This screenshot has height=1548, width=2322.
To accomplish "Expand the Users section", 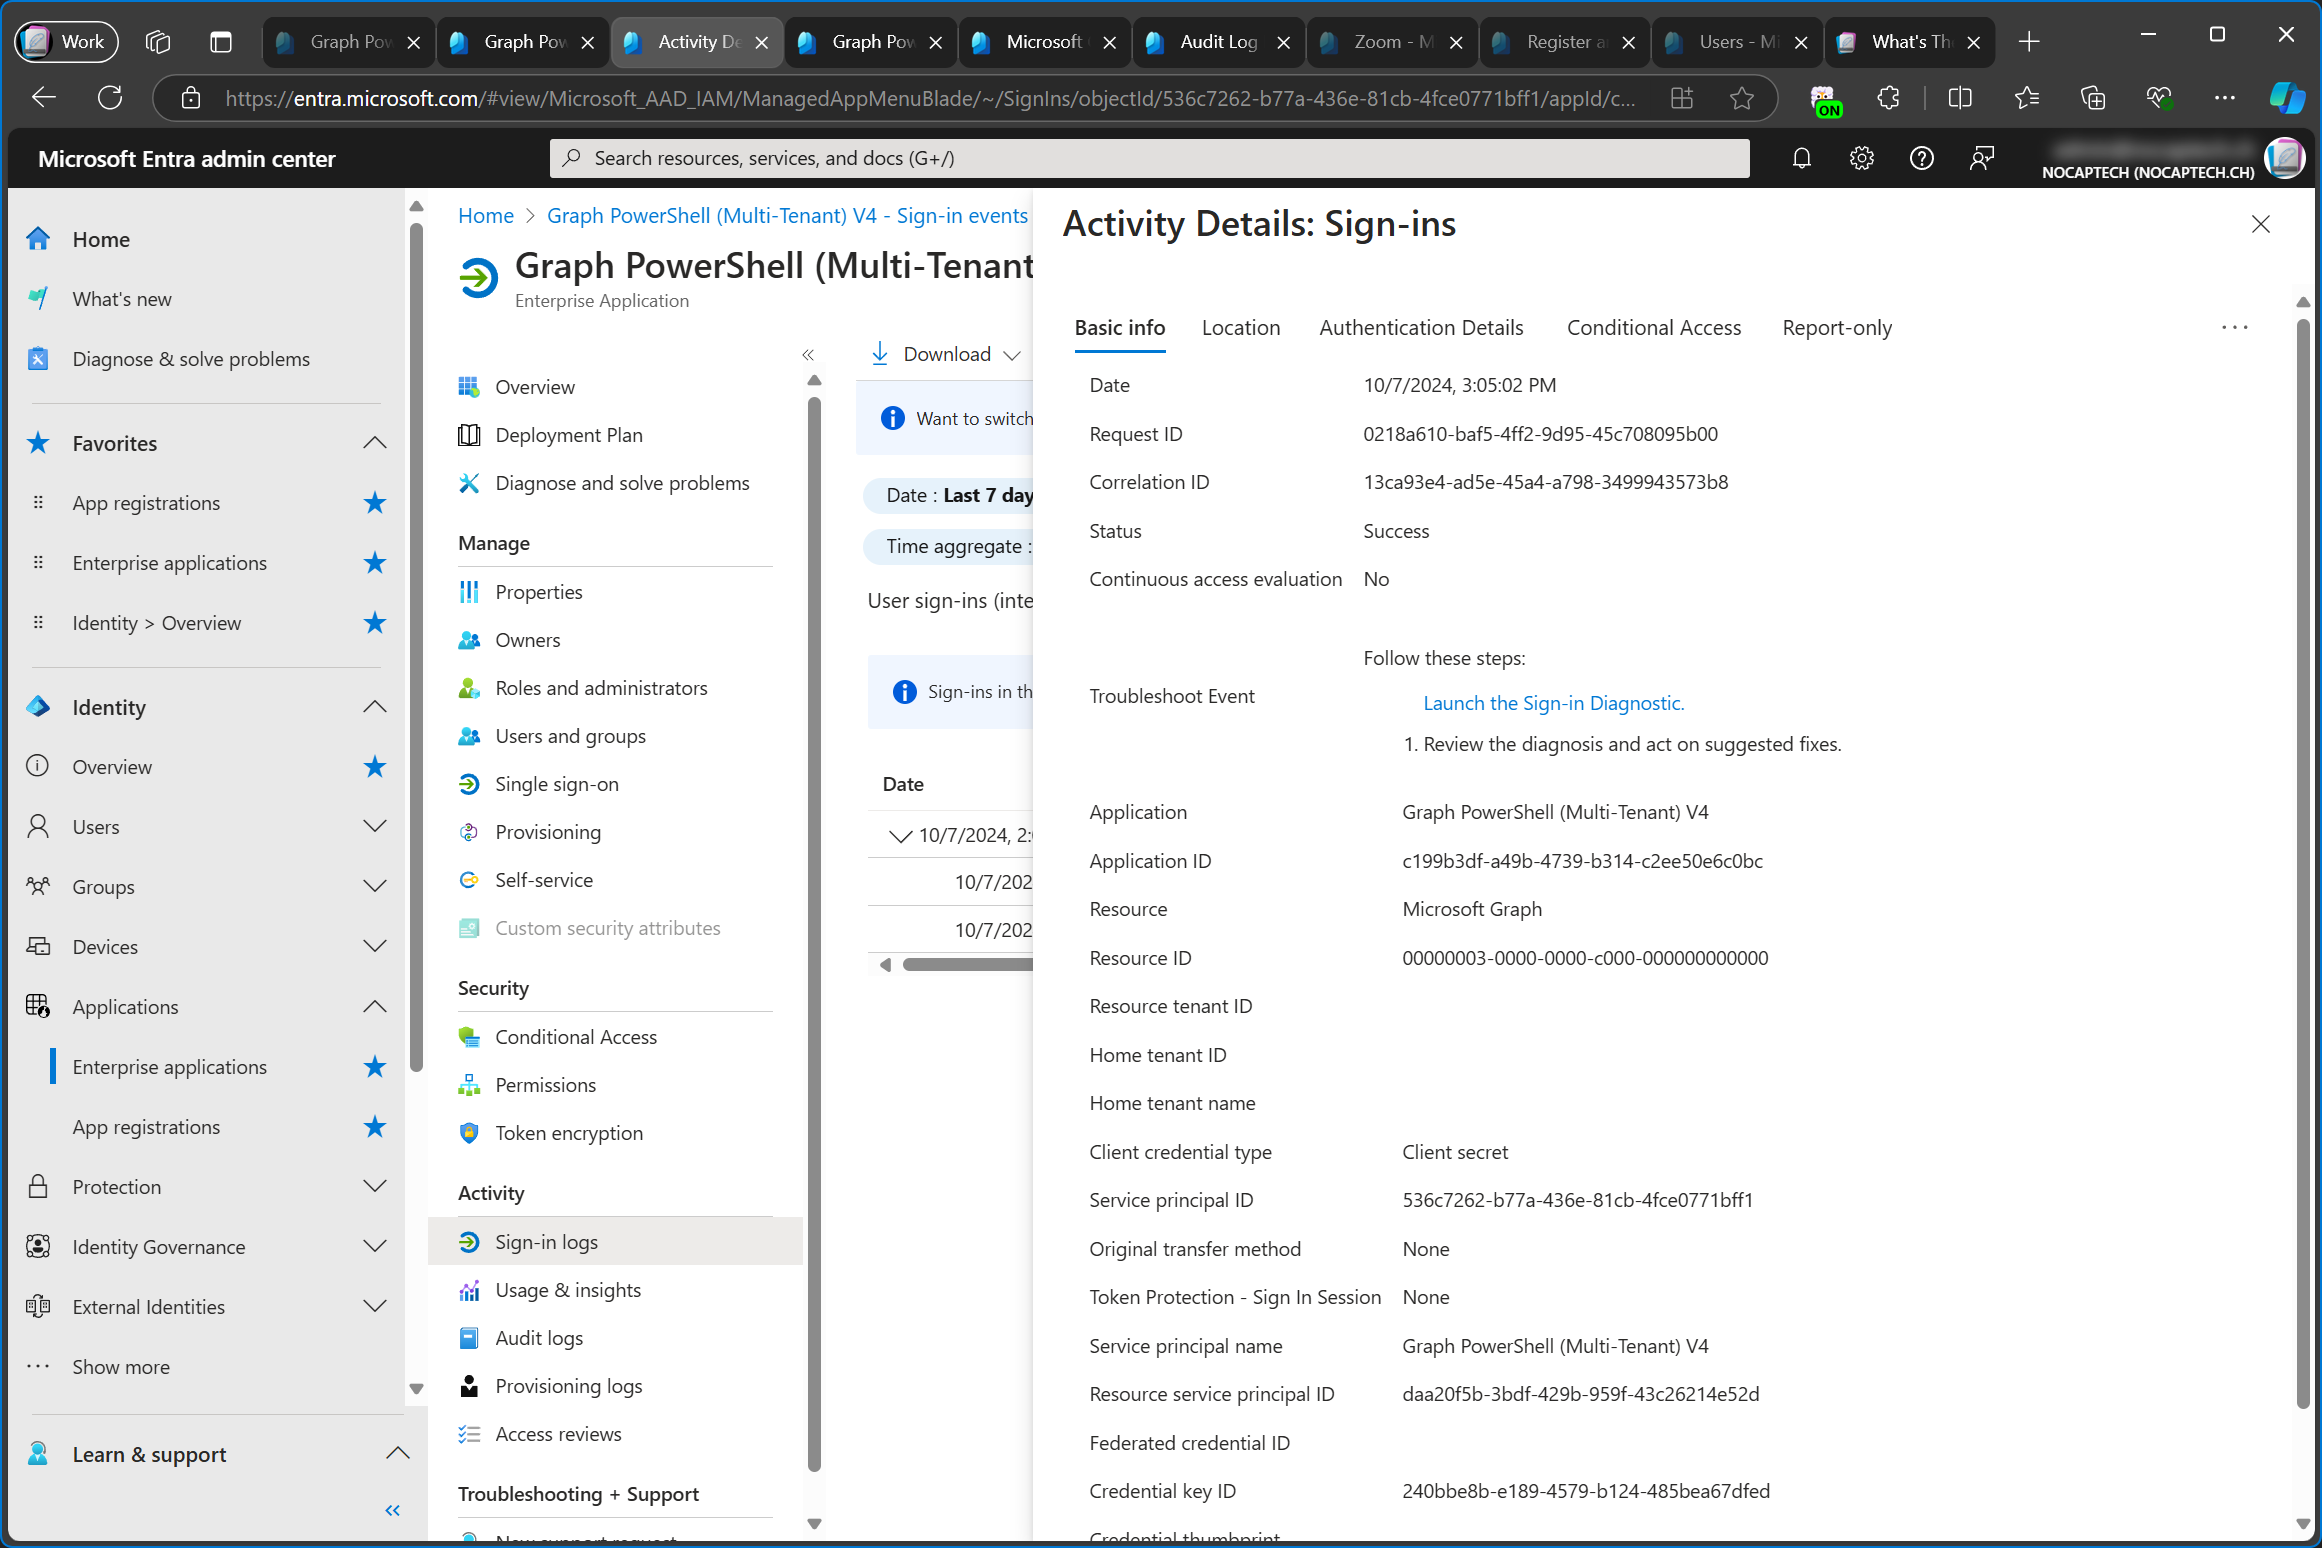I will (x=374, y=827).
